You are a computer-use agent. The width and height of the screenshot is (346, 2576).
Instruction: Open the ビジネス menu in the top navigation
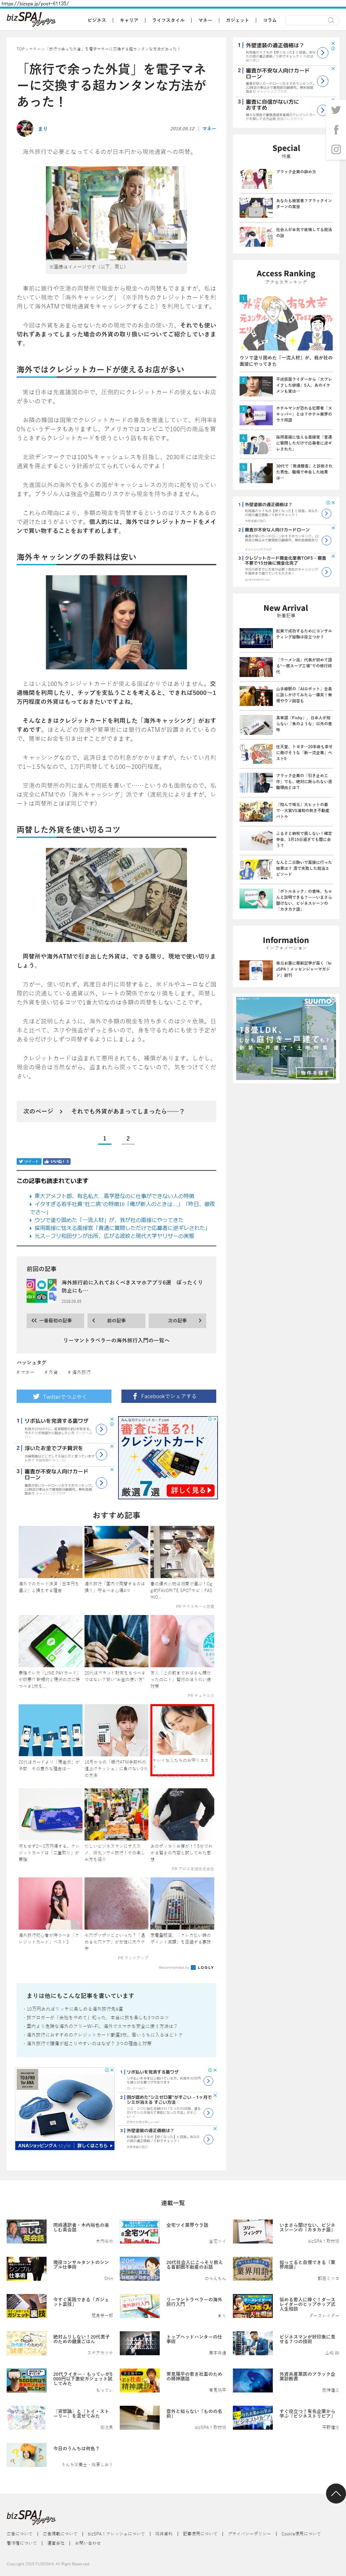coord(96,19)
